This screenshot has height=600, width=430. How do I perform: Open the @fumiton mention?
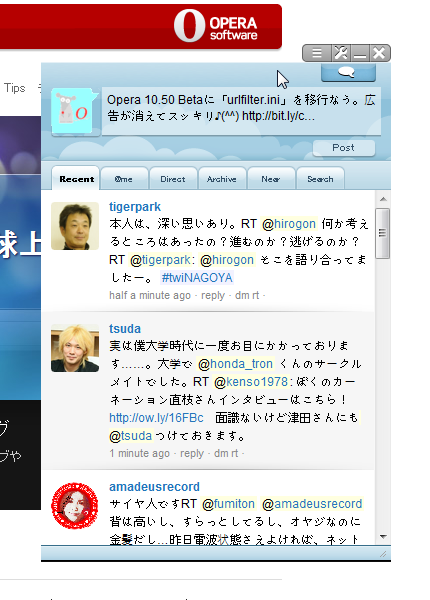228,504
